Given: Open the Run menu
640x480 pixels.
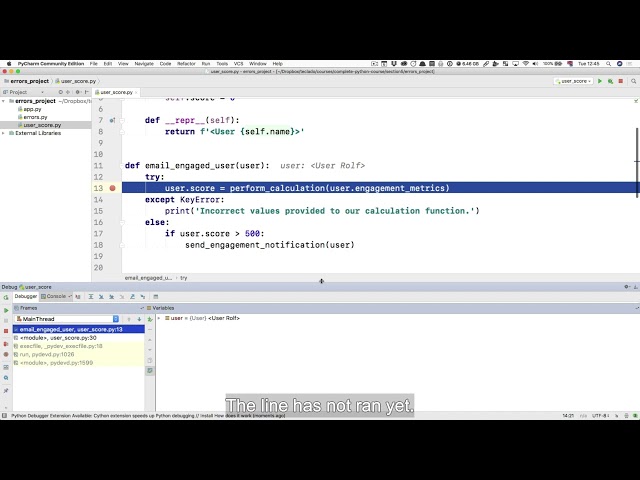Looking at the screenshot, I should [206, 64].
